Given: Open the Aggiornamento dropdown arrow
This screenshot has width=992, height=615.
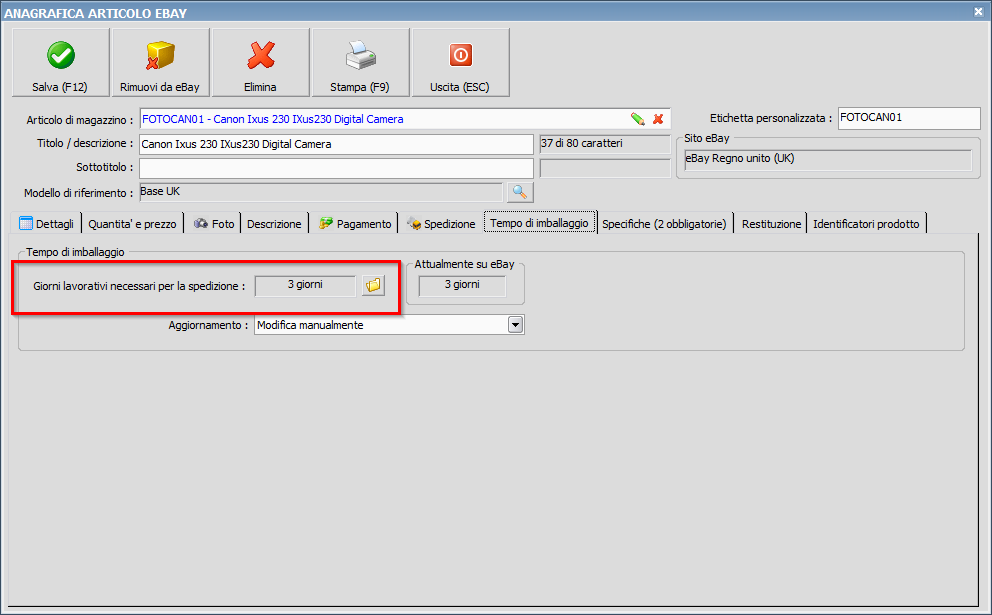Looking at the screenshot, I should (516, 325).
